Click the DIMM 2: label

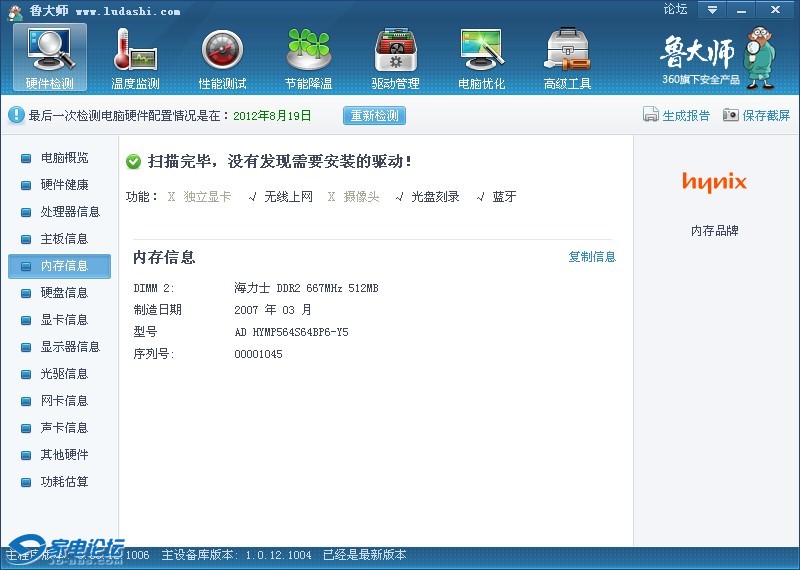point(154,288)
